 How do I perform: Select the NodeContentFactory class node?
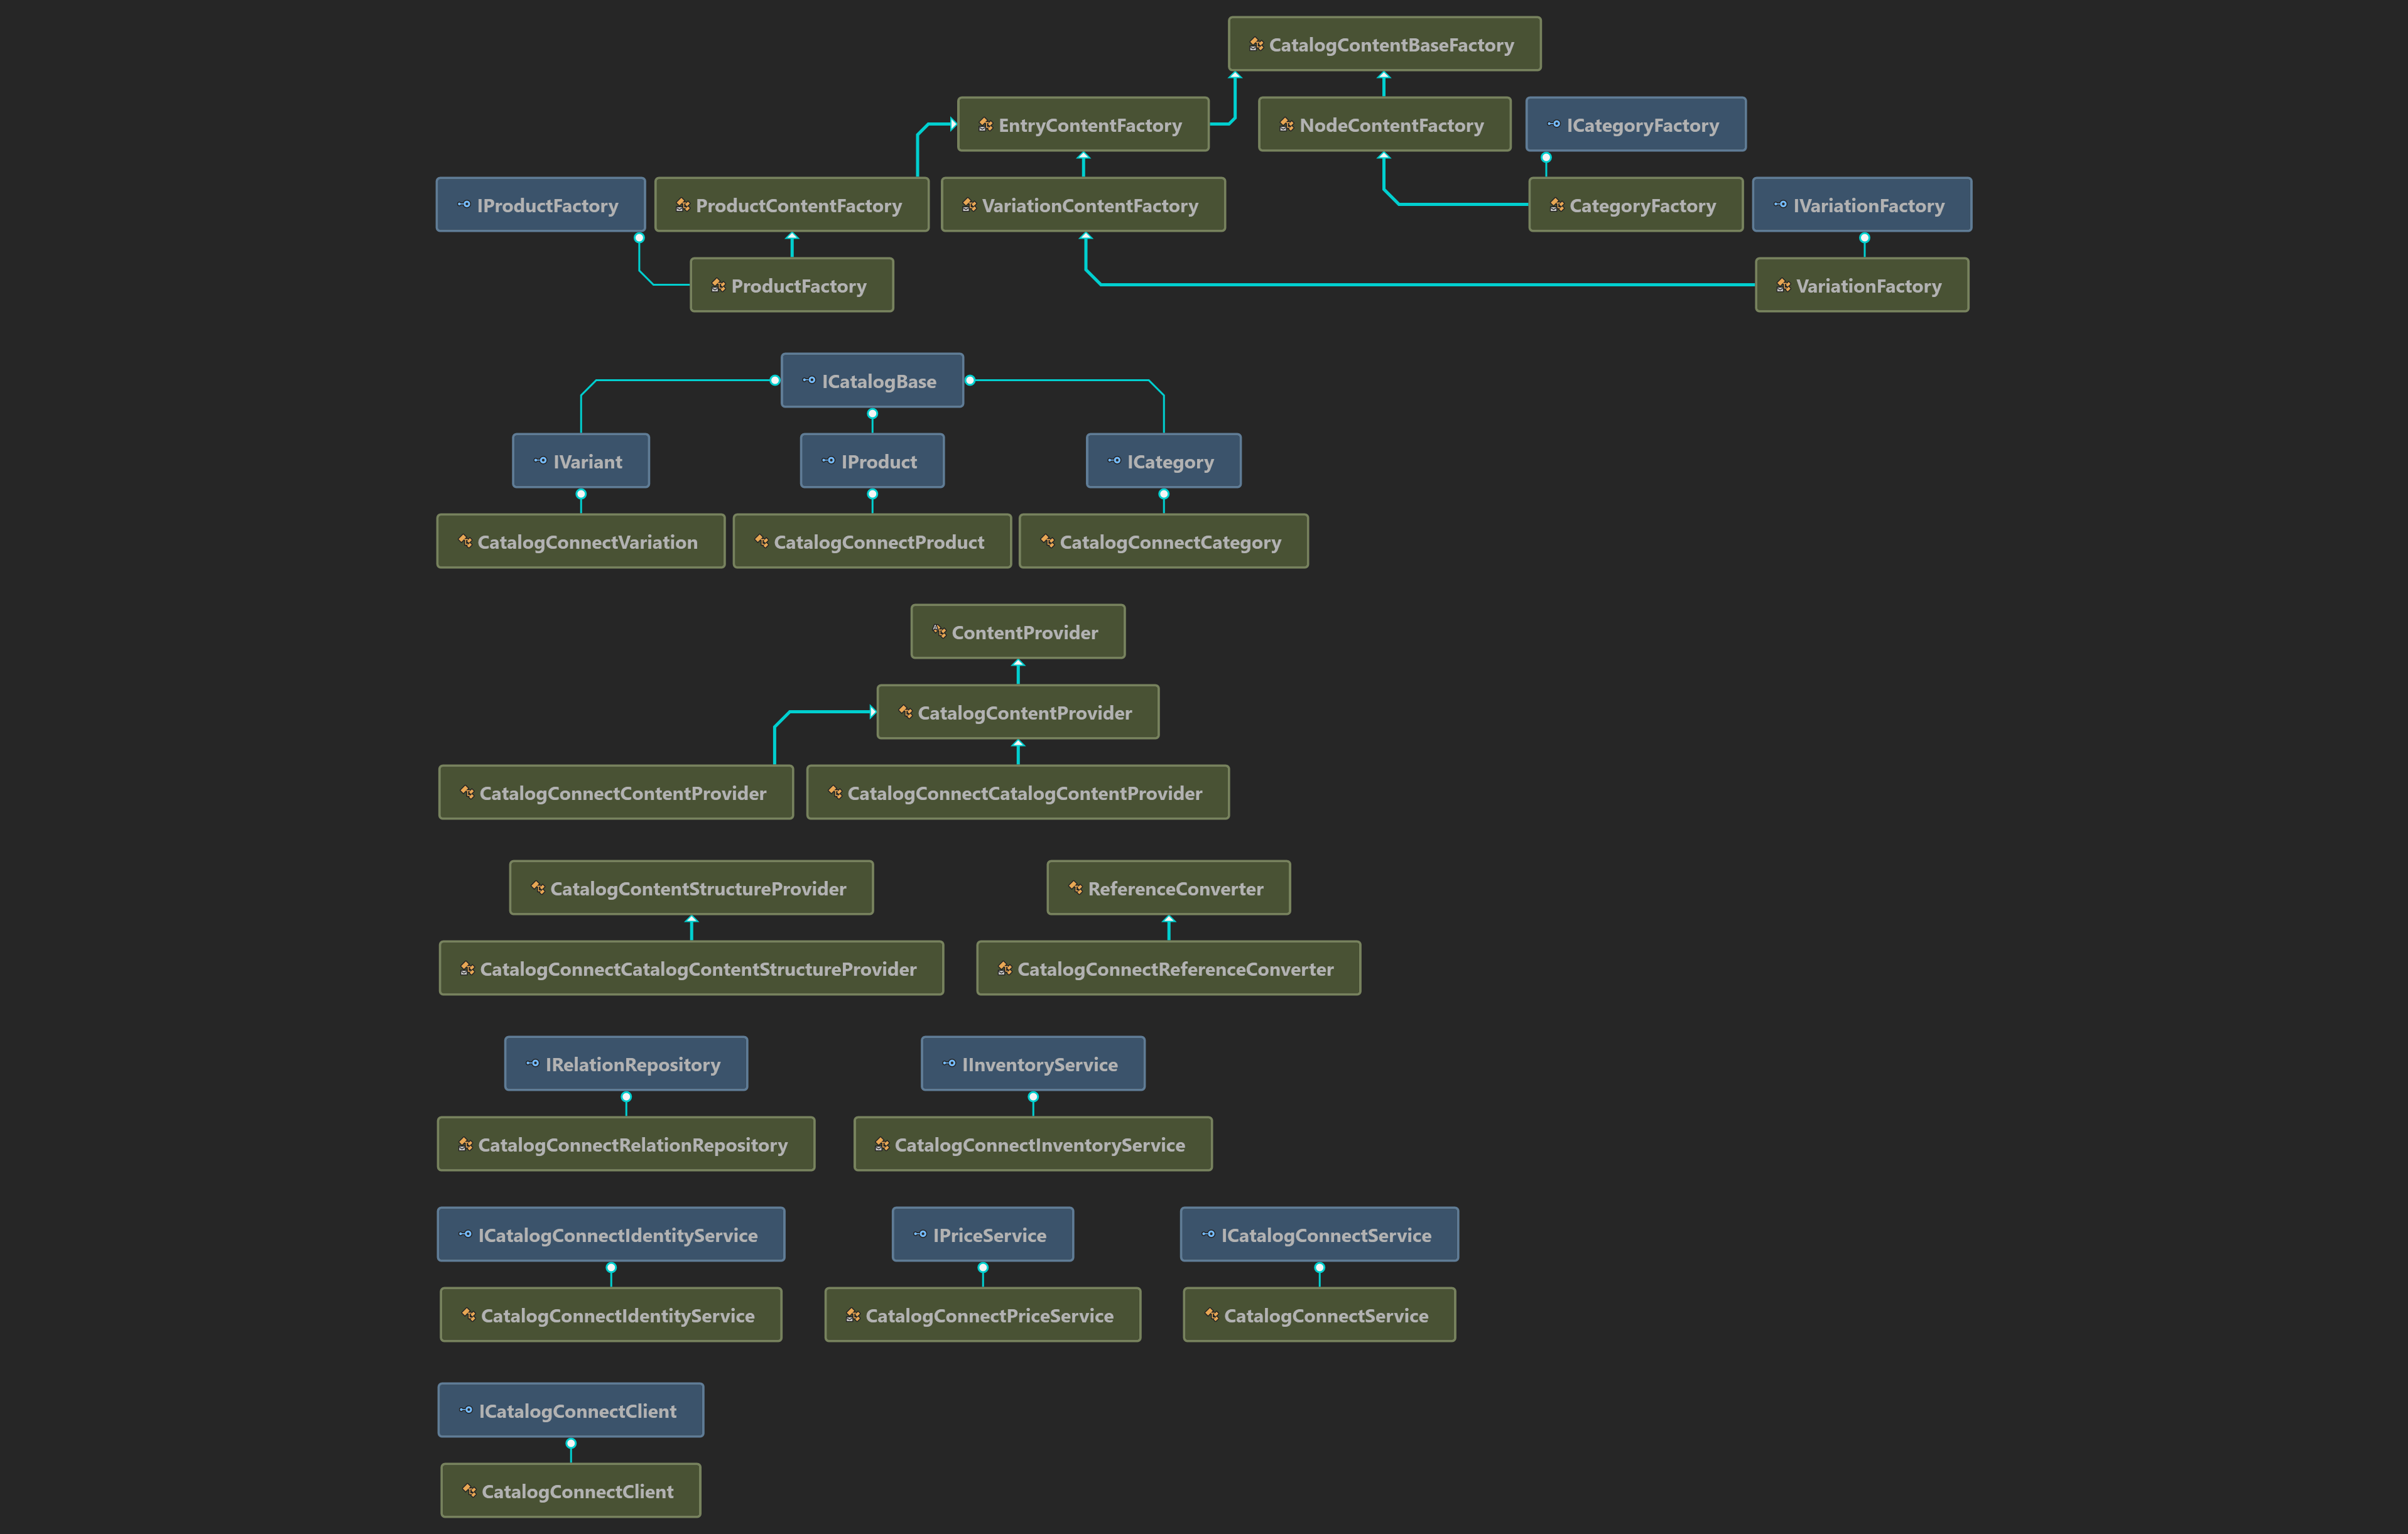(x=1384, y=124)
